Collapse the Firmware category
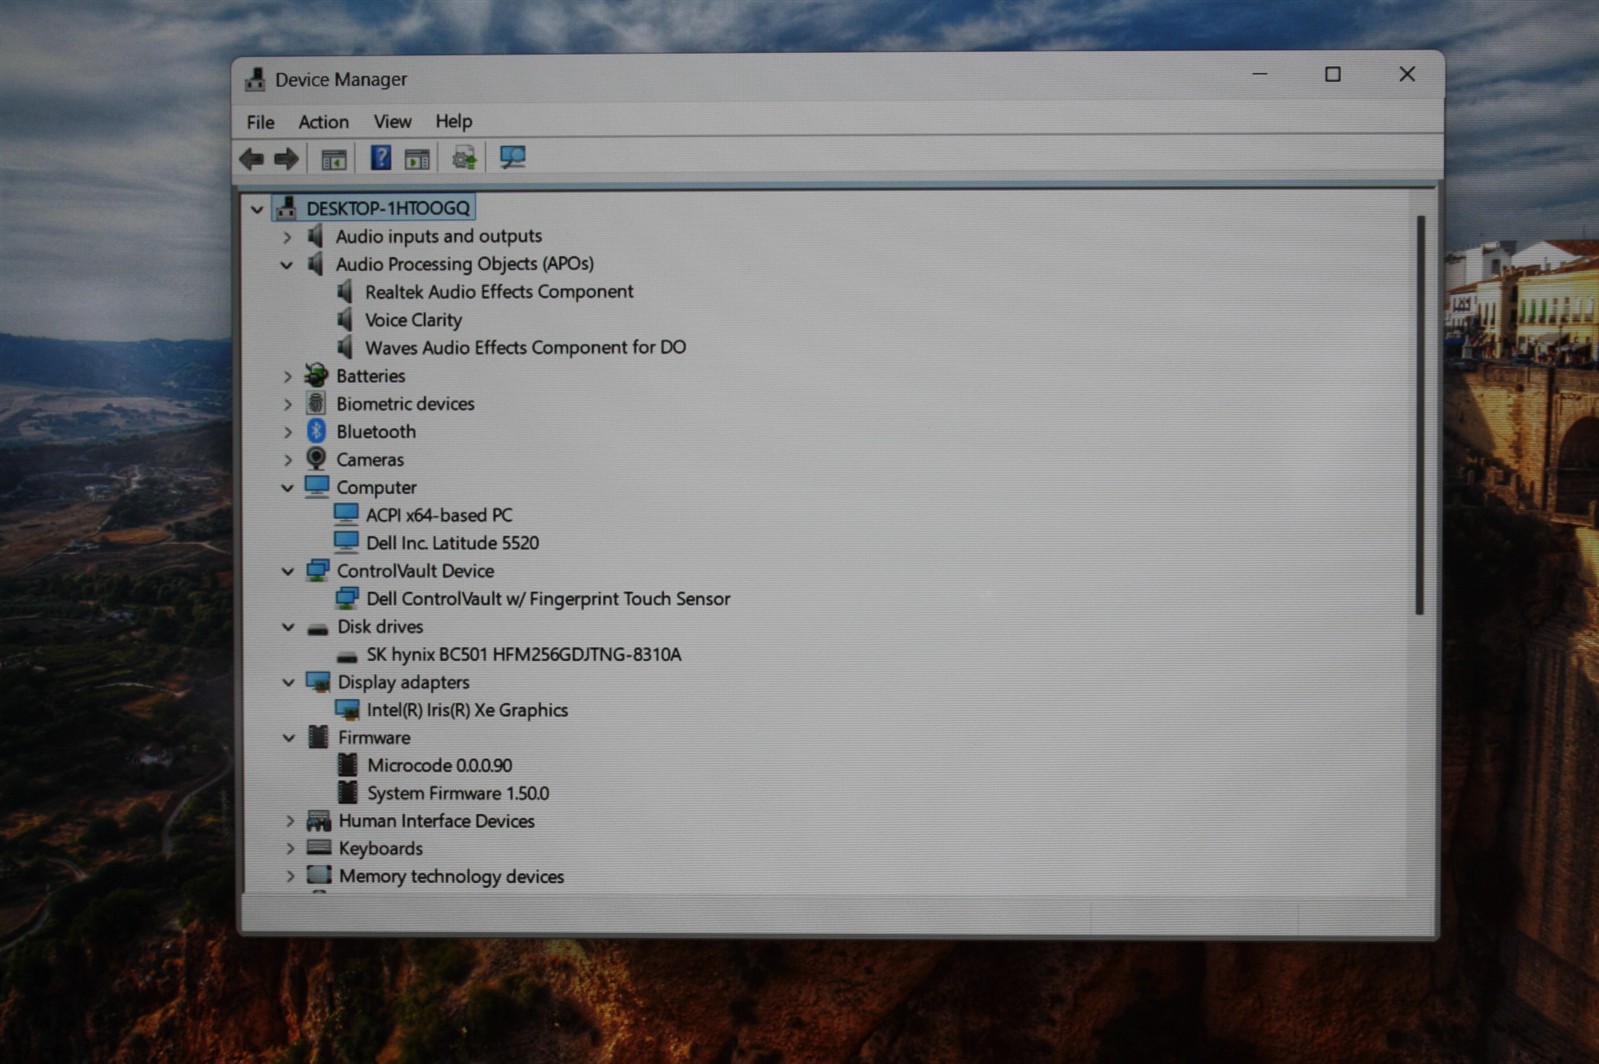 pos(289,738)
